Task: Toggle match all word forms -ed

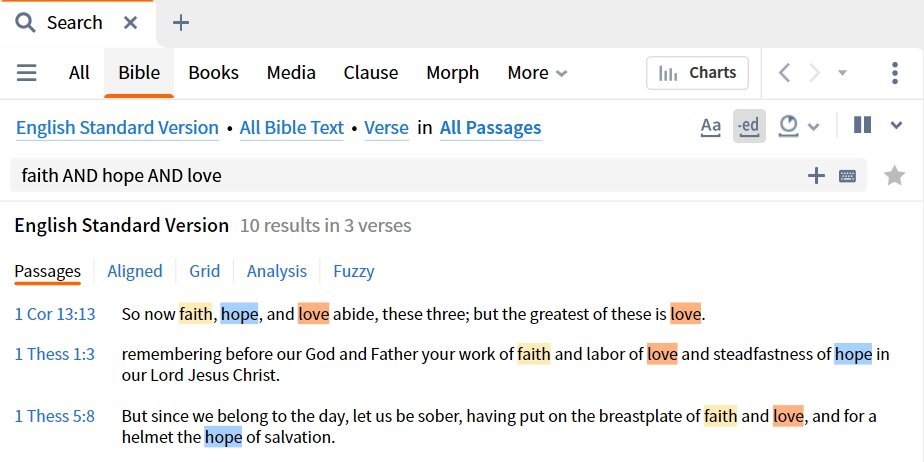Action: (x=749, y=126)
